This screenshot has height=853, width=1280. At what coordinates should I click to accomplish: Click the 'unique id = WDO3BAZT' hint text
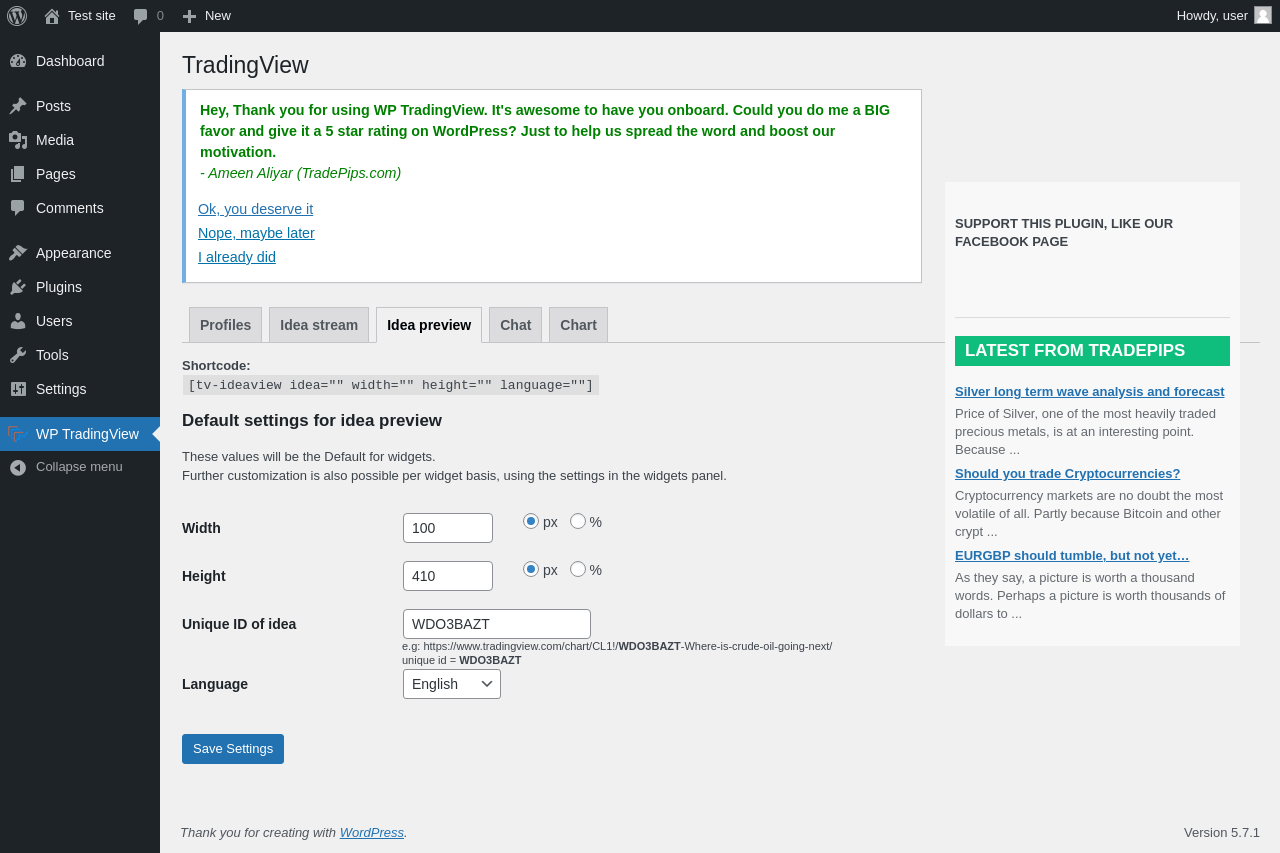(x=462, y=660)
